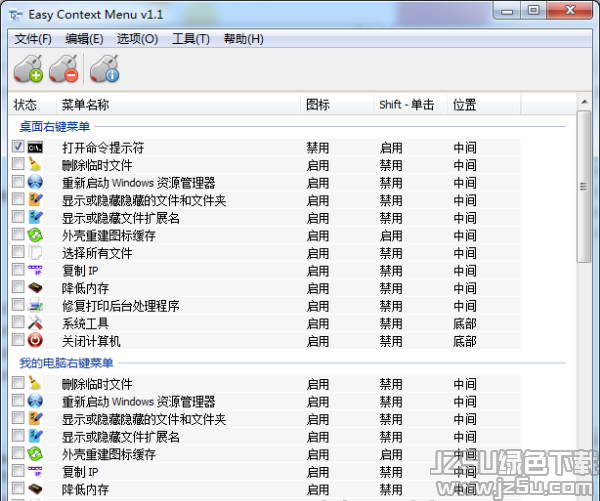Tick the 修复打印后台处理程序 checkbox
600x501 pixels.
18,305
